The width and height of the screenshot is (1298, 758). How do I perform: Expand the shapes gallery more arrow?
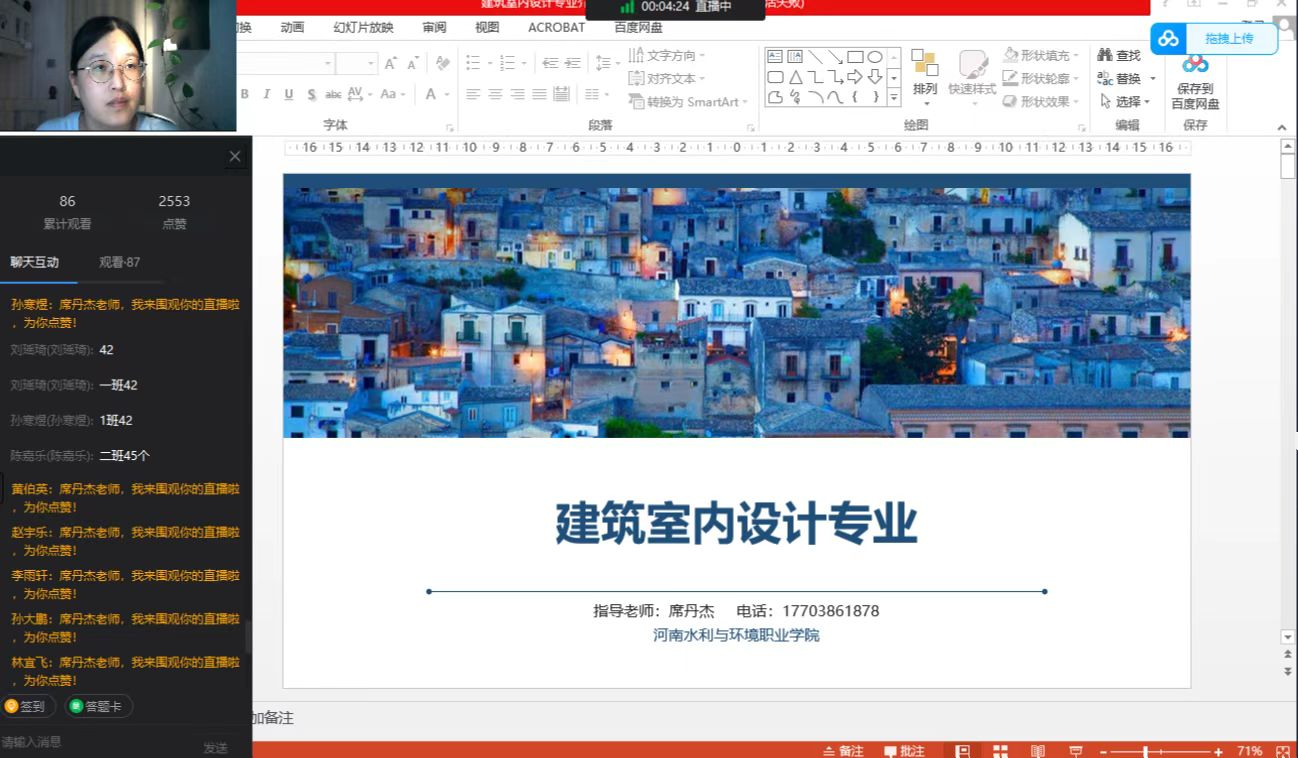[893, 97]
